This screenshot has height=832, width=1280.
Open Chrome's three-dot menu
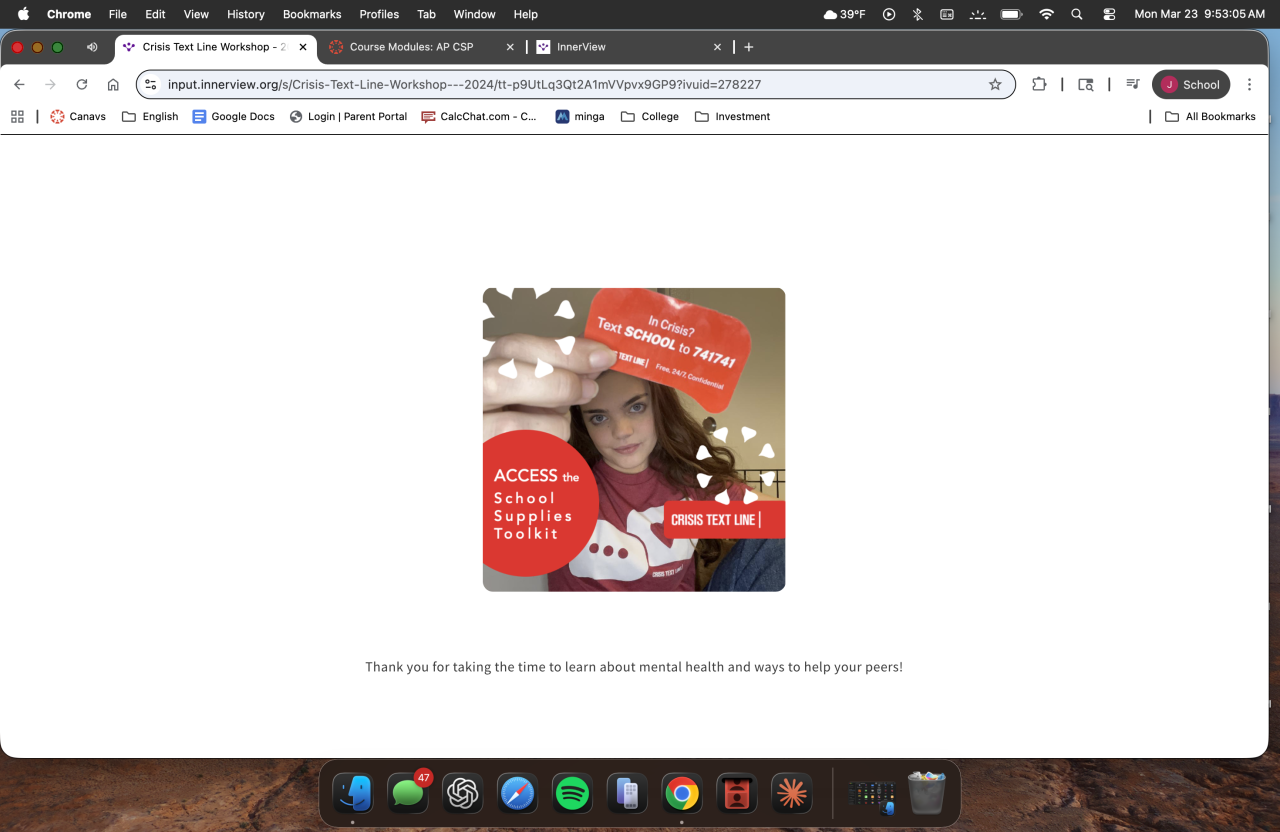(1251, 85)
